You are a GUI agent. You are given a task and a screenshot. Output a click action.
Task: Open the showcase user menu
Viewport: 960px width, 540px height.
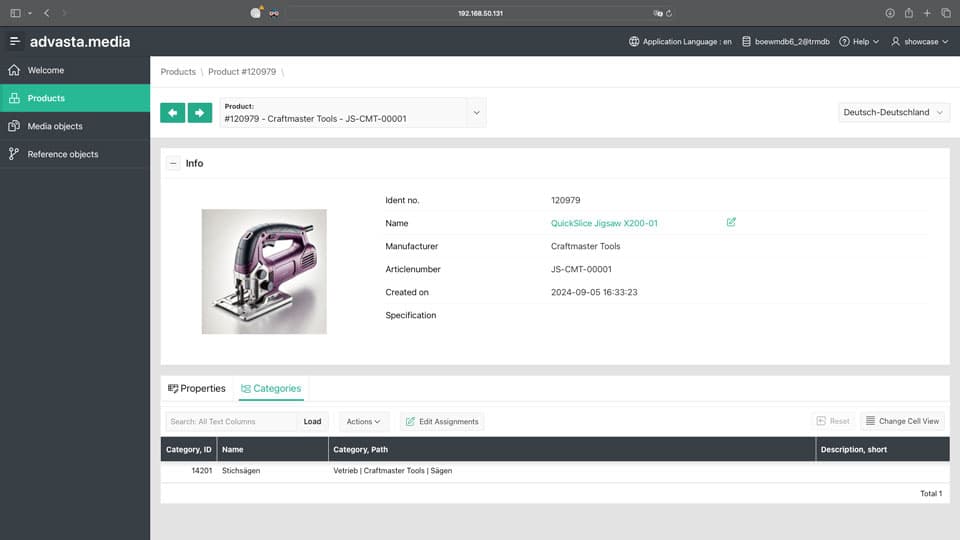click(x=920, y=42)
